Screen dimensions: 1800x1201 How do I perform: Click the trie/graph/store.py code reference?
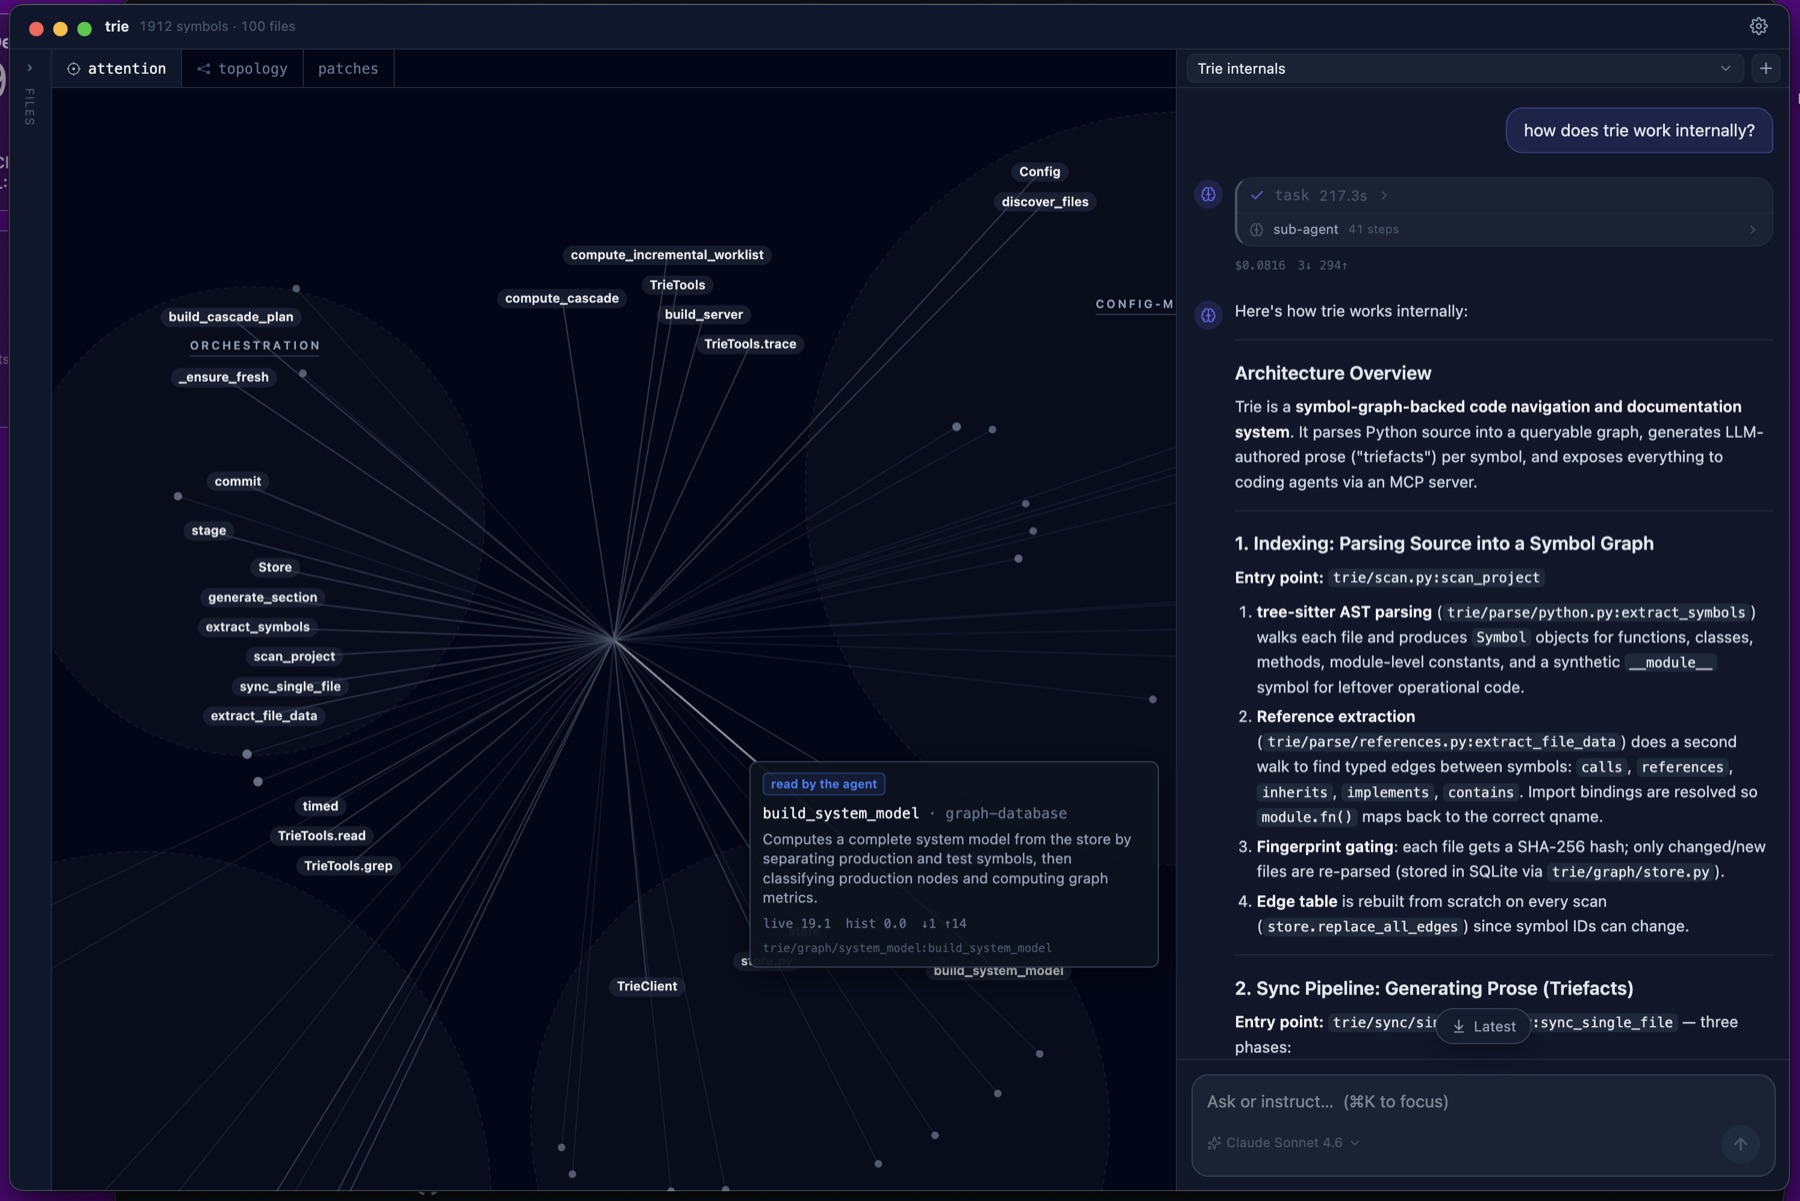(x=1630, y=871)
